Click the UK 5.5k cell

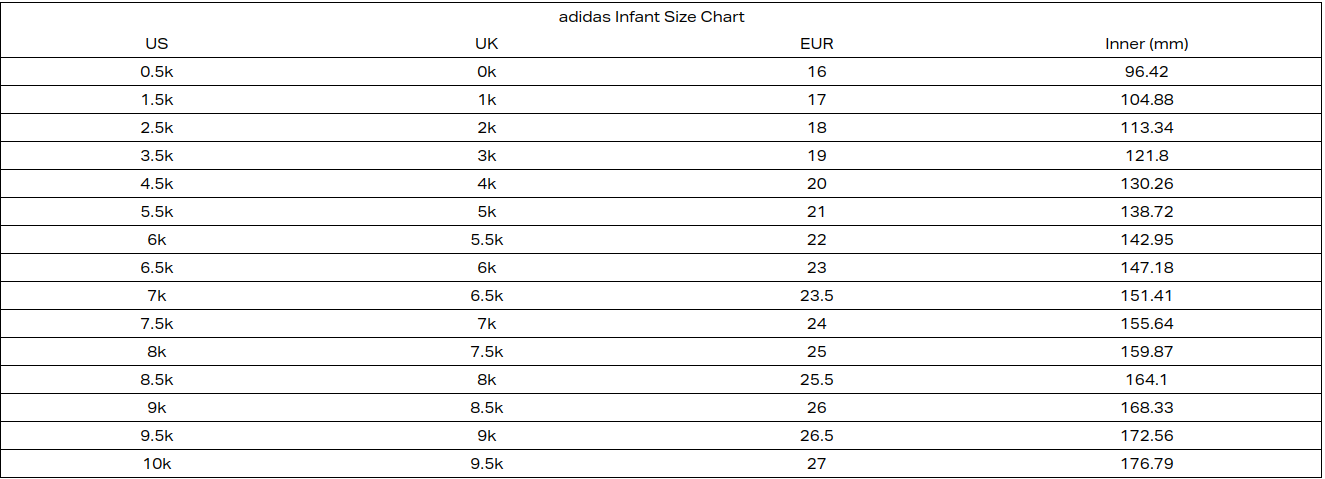point(487,240)
